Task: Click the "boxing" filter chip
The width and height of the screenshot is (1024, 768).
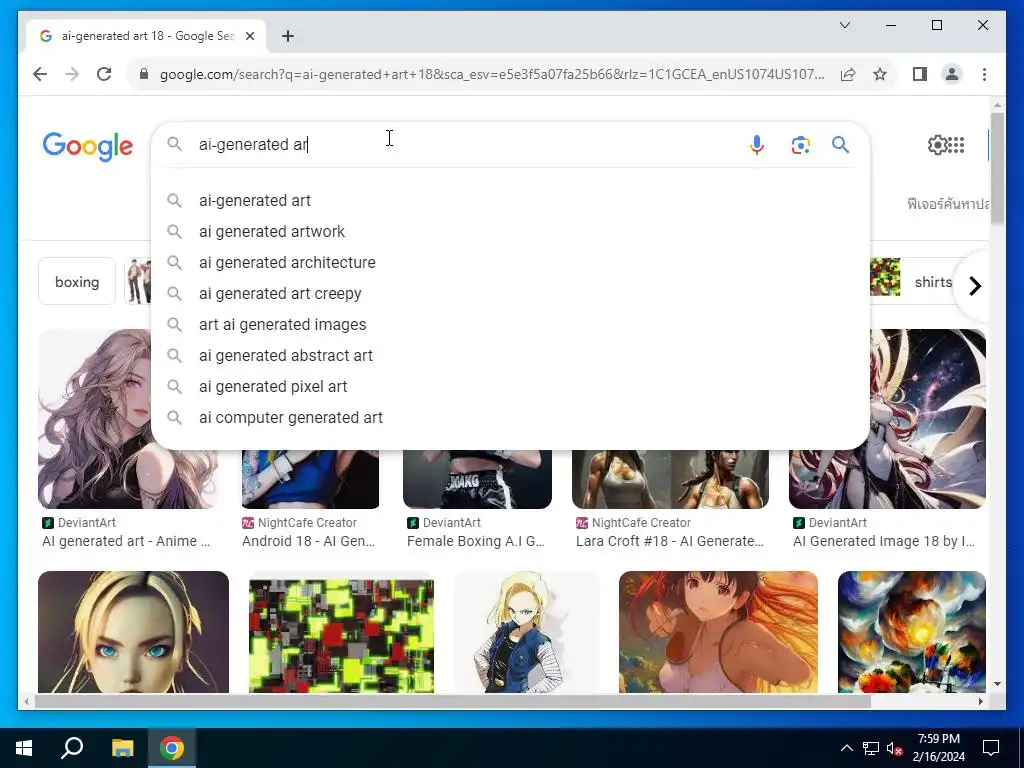Action: click(77, 281)
